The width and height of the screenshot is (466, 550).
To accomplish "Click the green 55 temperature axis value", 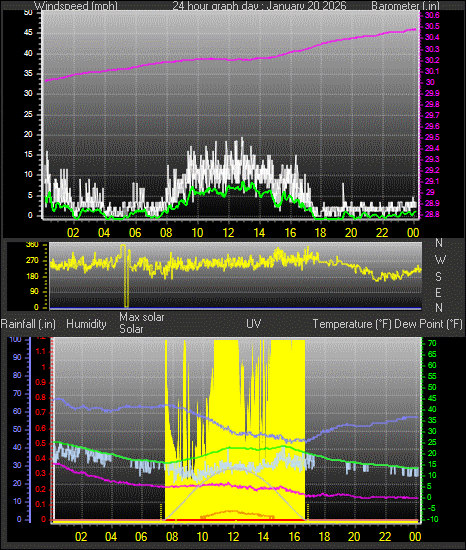I will click(x=432, y=376).
